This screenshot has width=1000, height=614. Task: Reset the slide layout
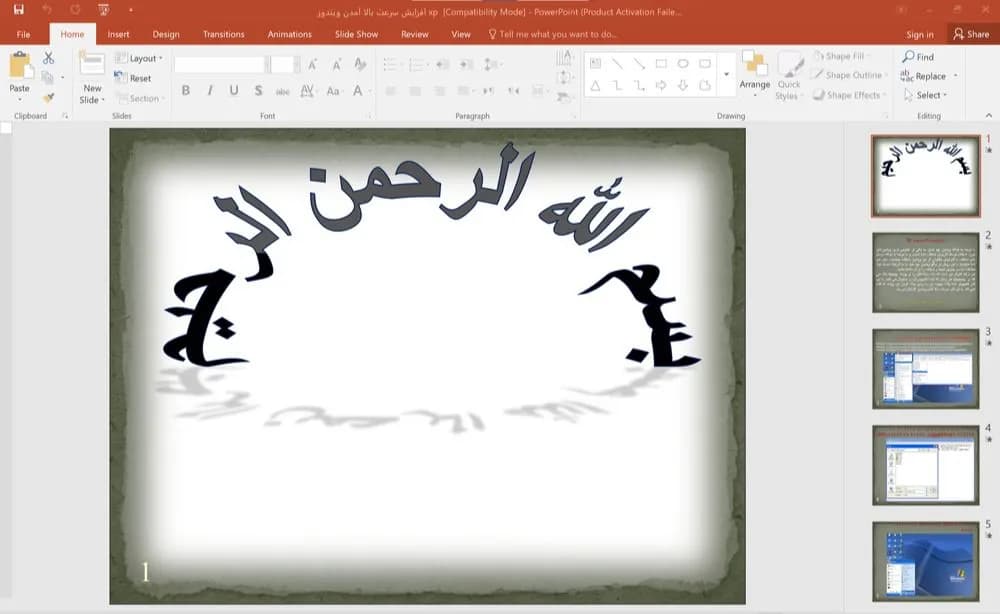(x=133, y=78)
